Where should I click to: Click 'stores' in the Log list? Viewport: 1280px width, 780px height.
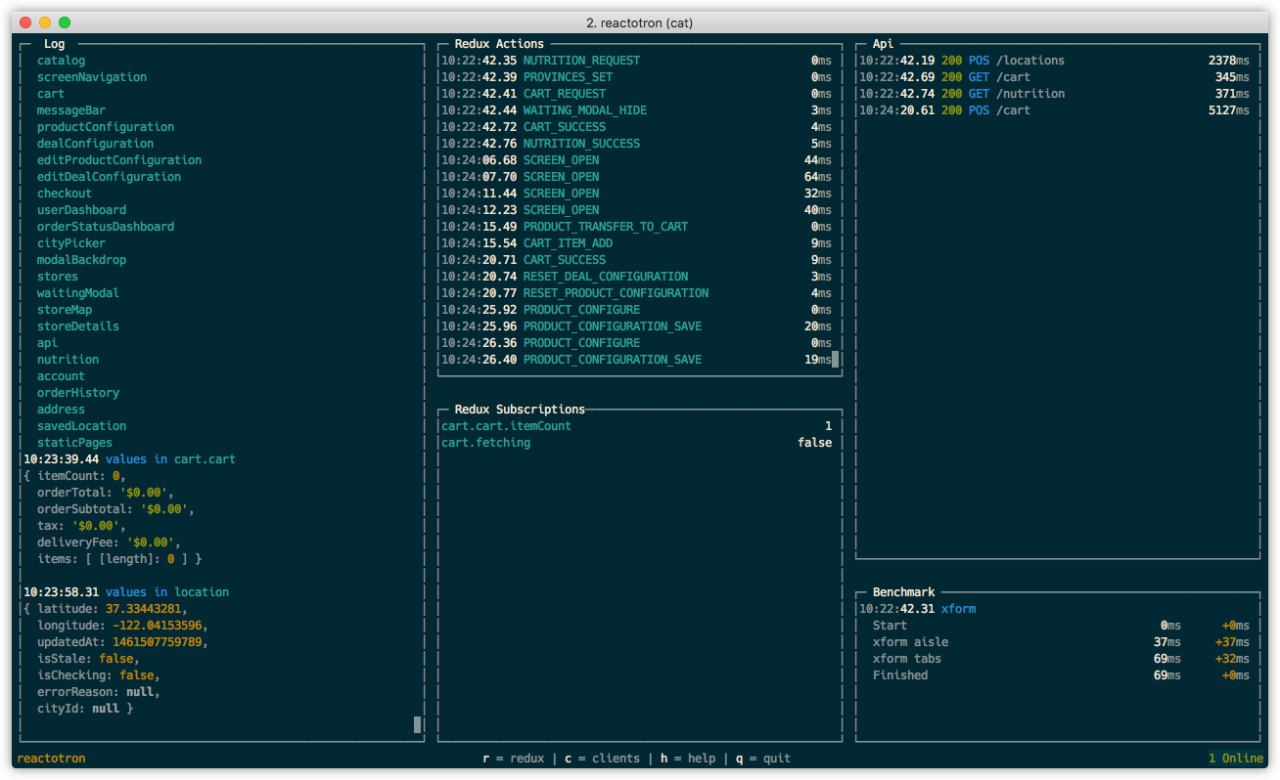pos(58,276)
